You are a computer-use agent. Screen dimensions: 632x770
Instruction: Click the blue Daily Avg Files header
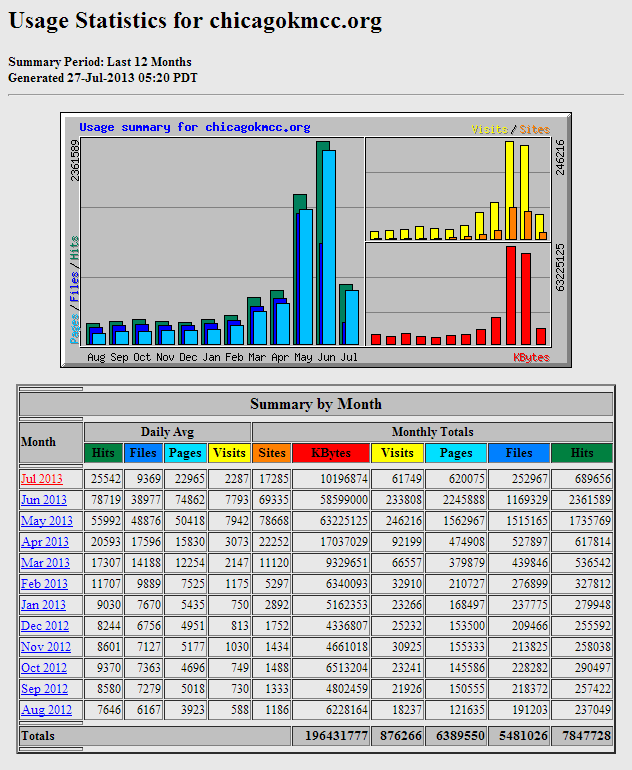[x=143, y=453]
